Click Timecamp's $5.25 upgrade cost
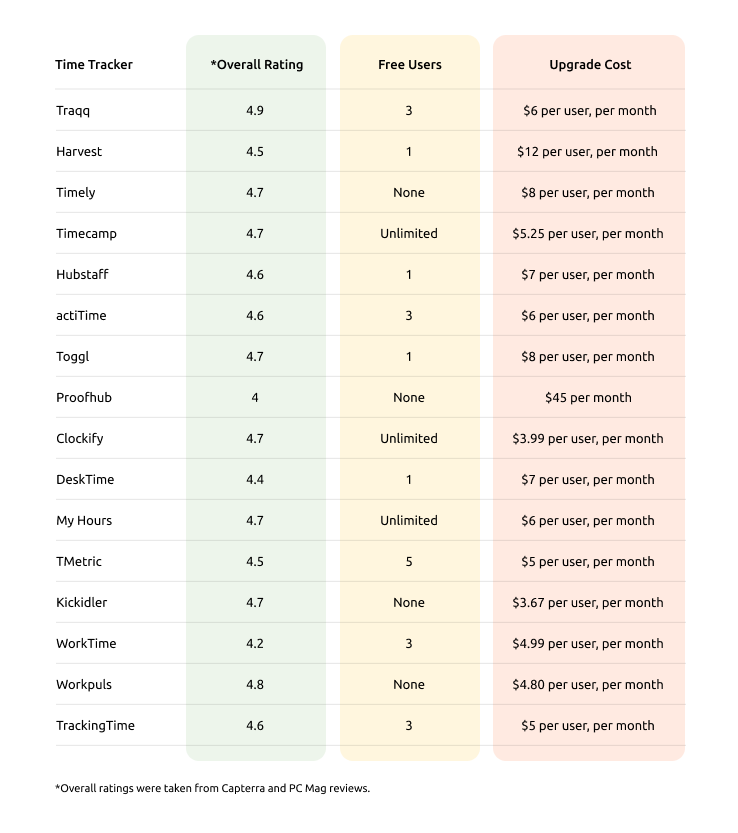 [588, 233]
